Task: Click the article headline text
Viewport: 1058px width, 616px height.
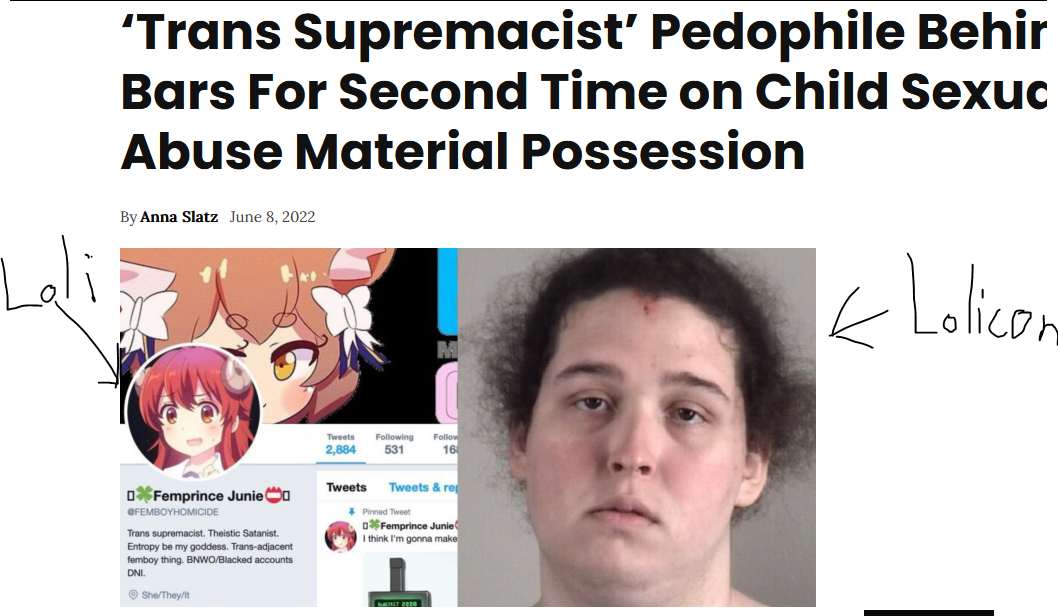Action: pyautogui.click(x=584, y=91)
